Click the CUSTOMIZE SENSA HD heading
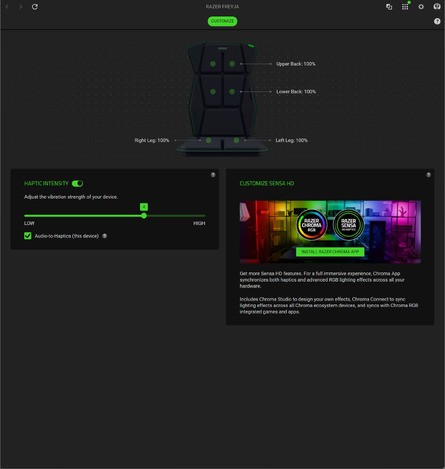This screenshot has width=445, height=469. tap(267, 183)
